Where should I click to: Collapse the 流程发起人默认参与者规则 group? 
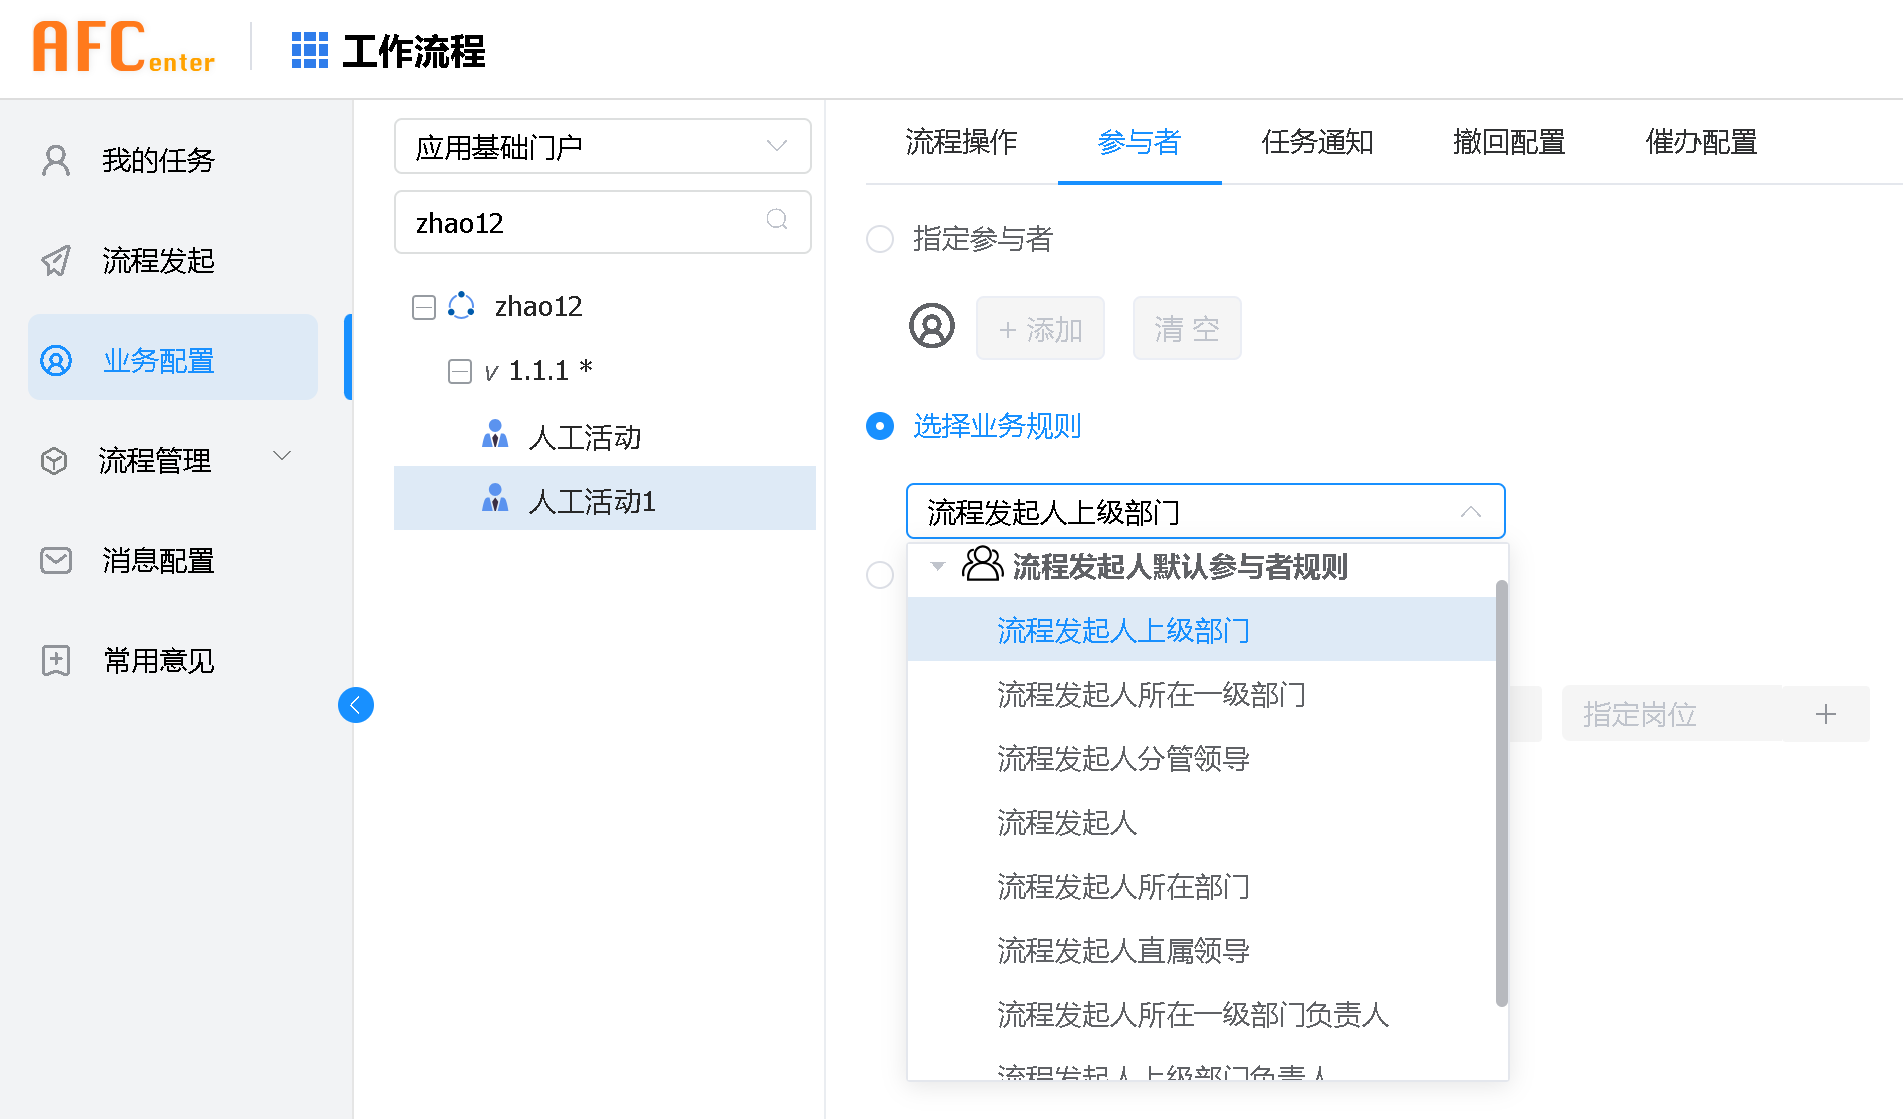[x=937, y=566]
